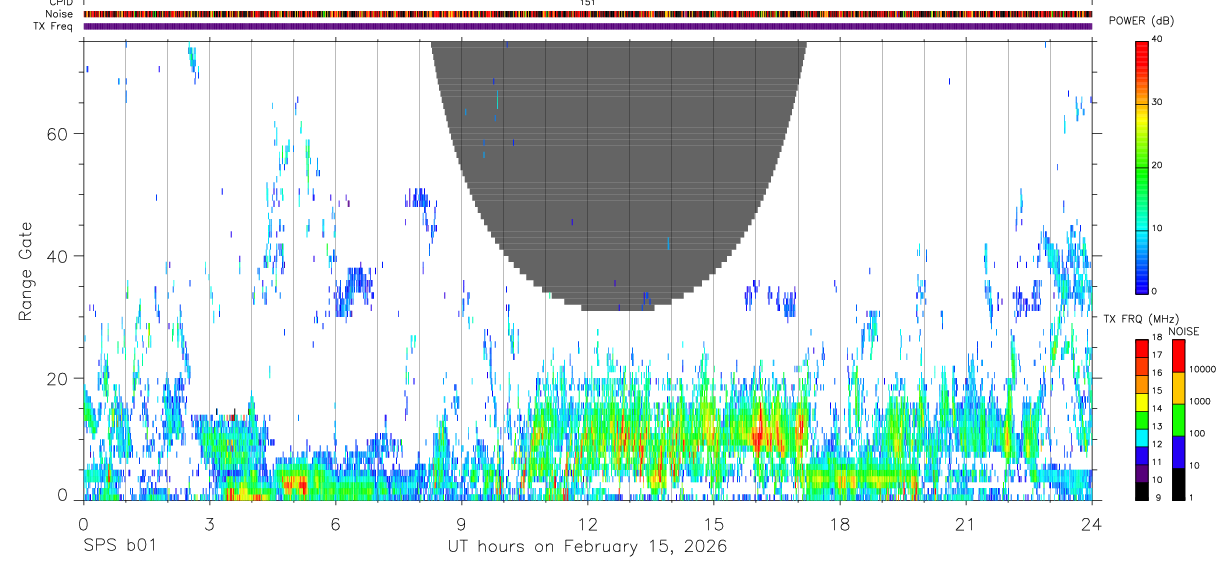Click the 'UT hours on February 15, 2026' label
This screenshot has height=567, width=1228.
coord(587,547)
